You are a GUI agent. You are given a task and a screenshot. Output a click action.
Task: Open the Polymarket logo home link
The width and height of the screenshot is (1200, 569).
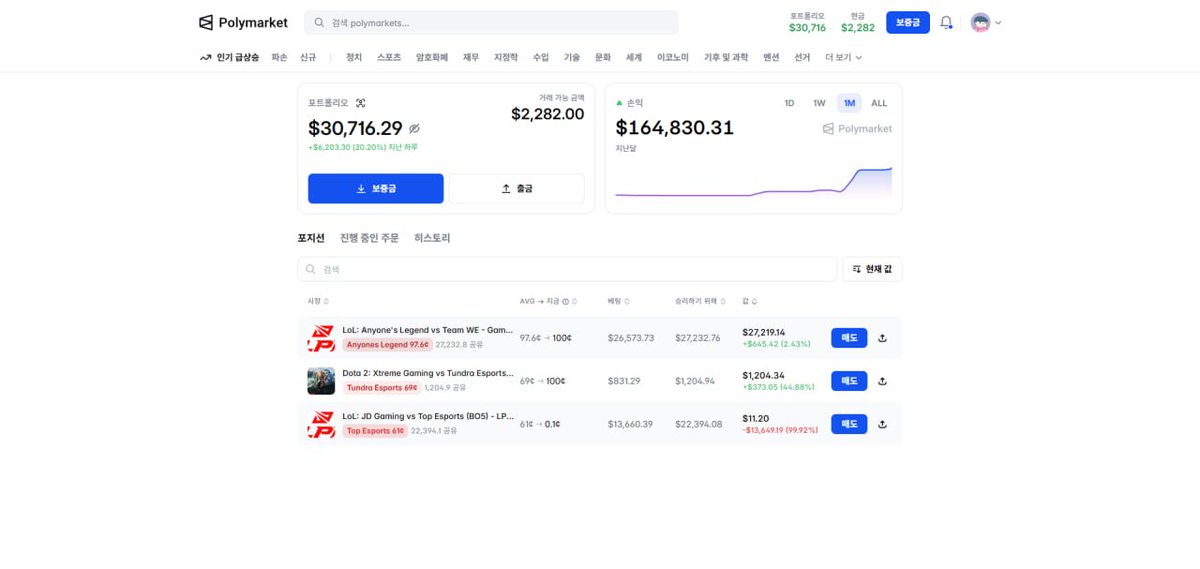click(243, 22)
